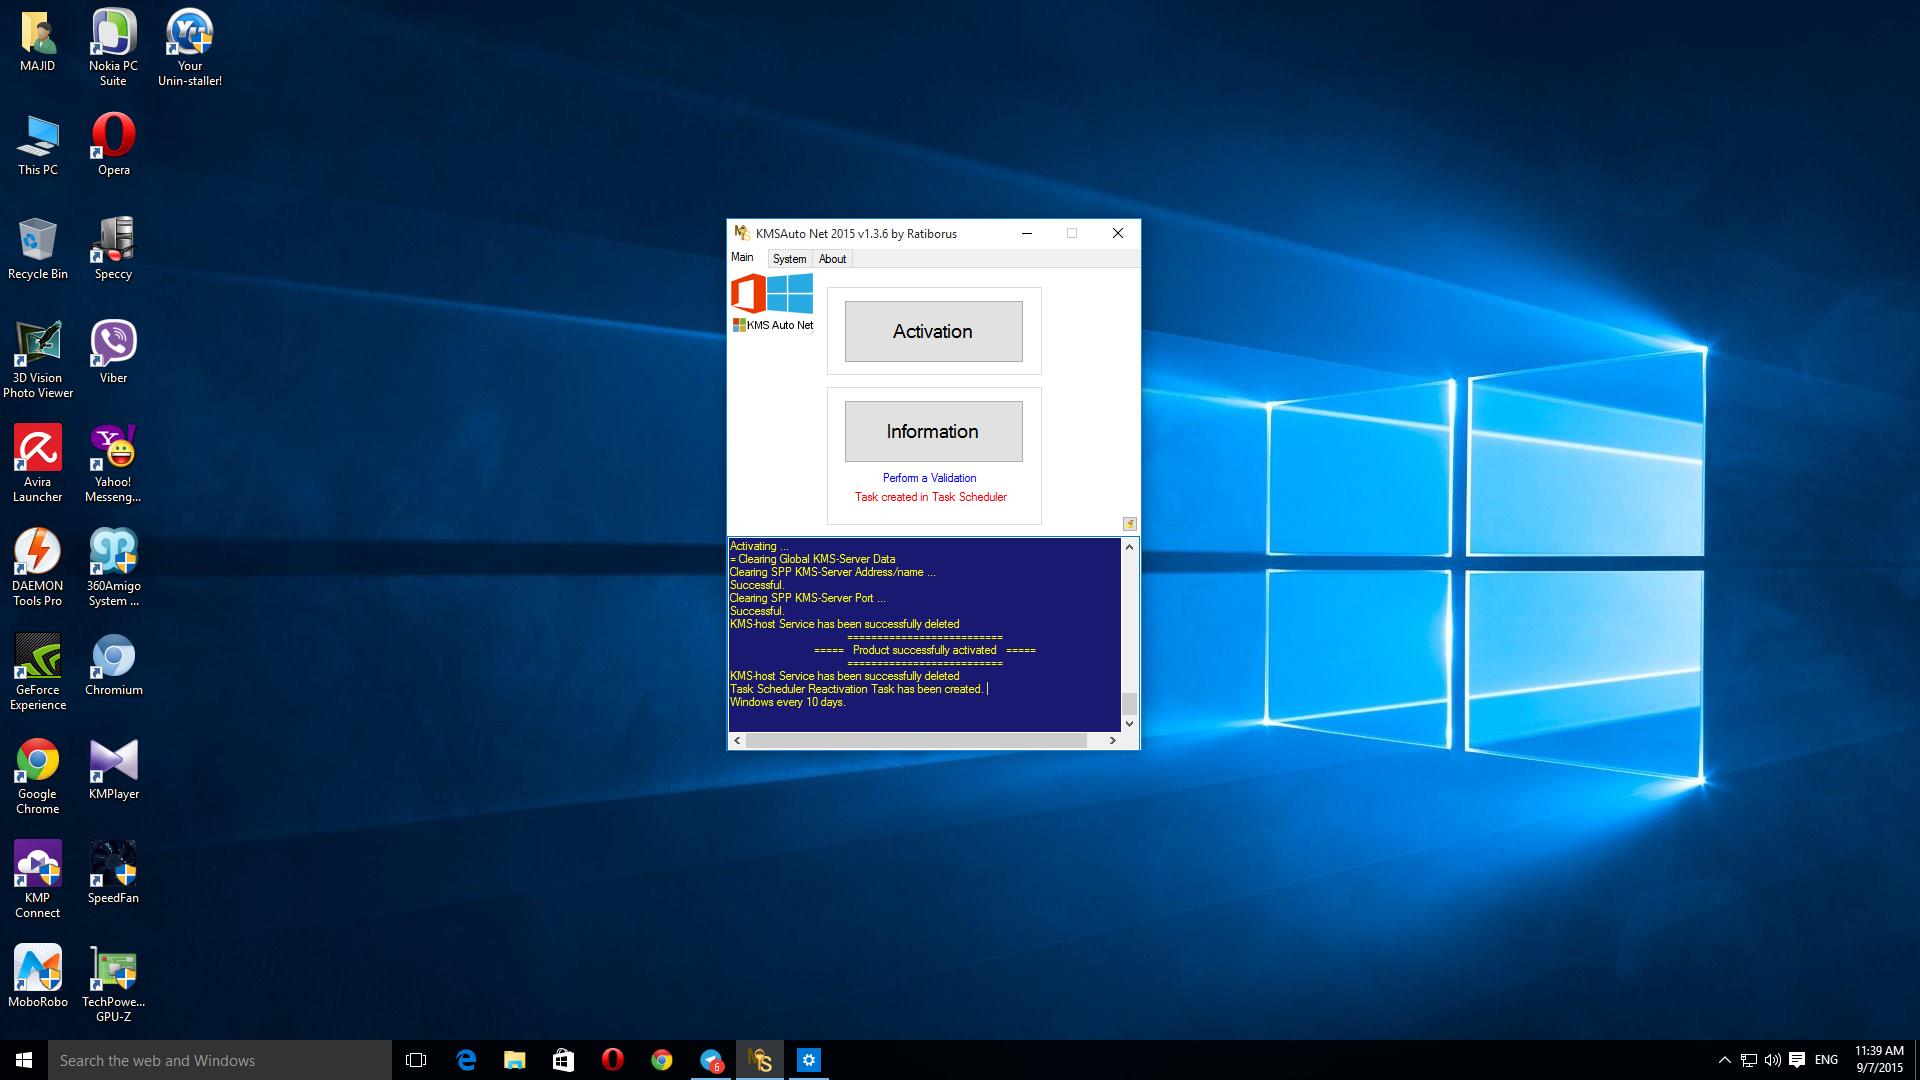
Task: Launch Viber from the desktop
Action: point(113,352)
